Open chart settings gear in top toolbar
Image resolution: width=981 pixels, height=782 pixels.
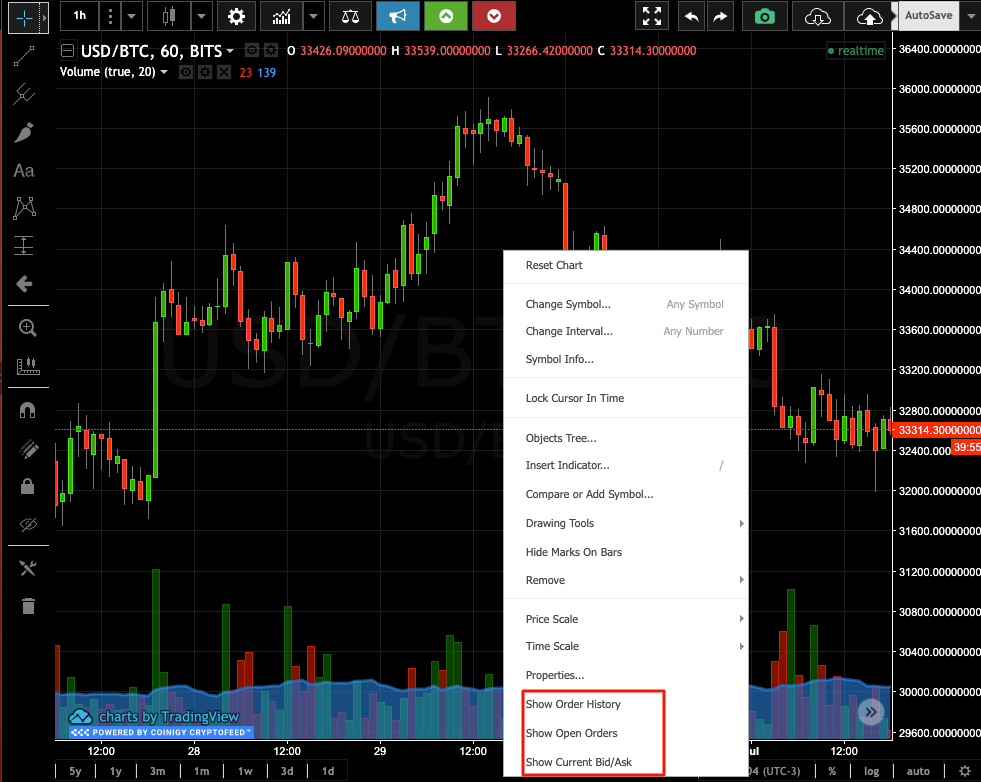tap(236, 16)
